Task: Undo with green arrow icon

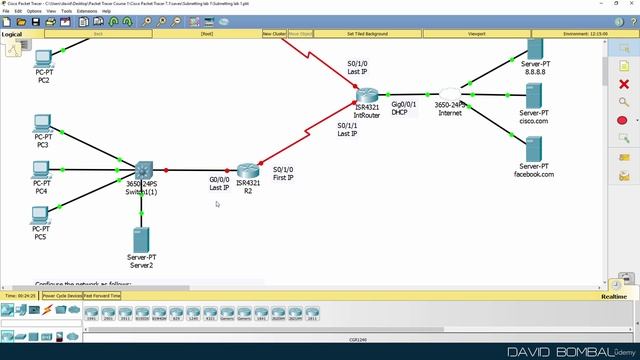Action: pyautogui.click(x=113, y=22)
